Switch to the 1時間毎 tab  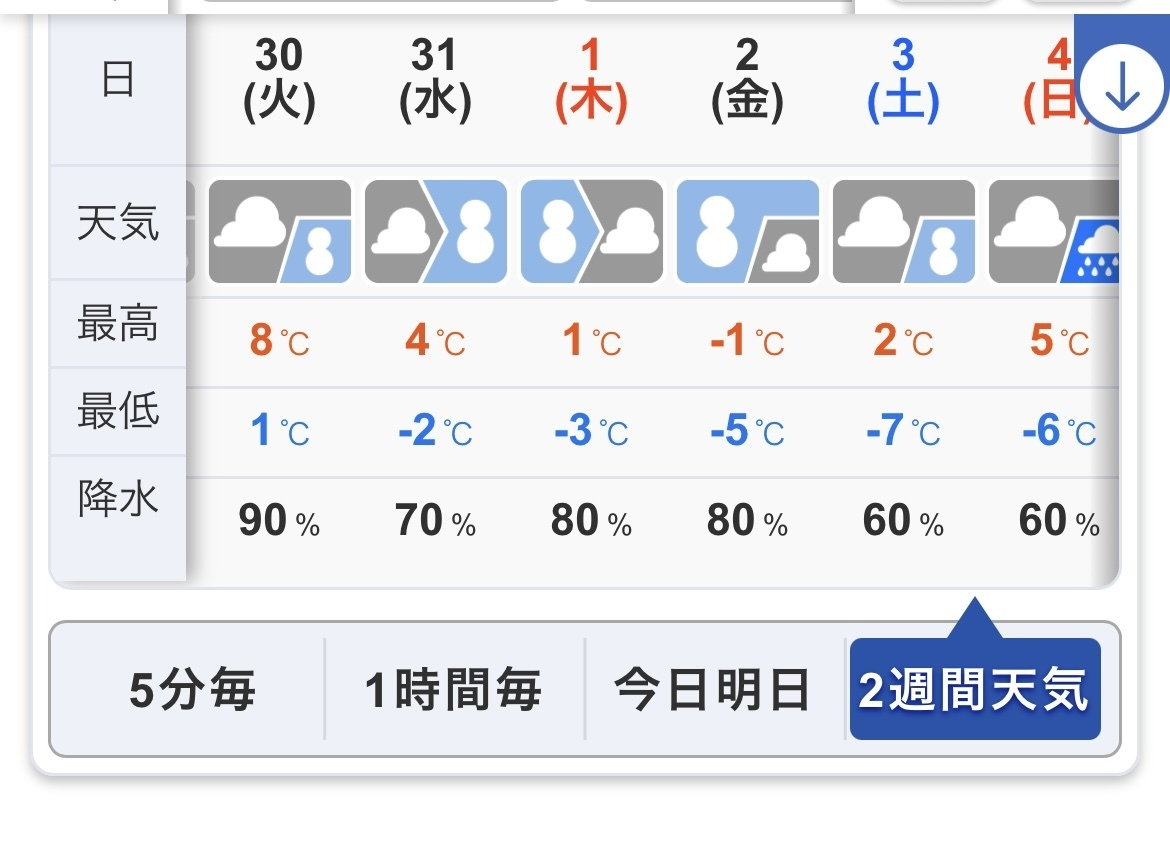click(453, 691)
